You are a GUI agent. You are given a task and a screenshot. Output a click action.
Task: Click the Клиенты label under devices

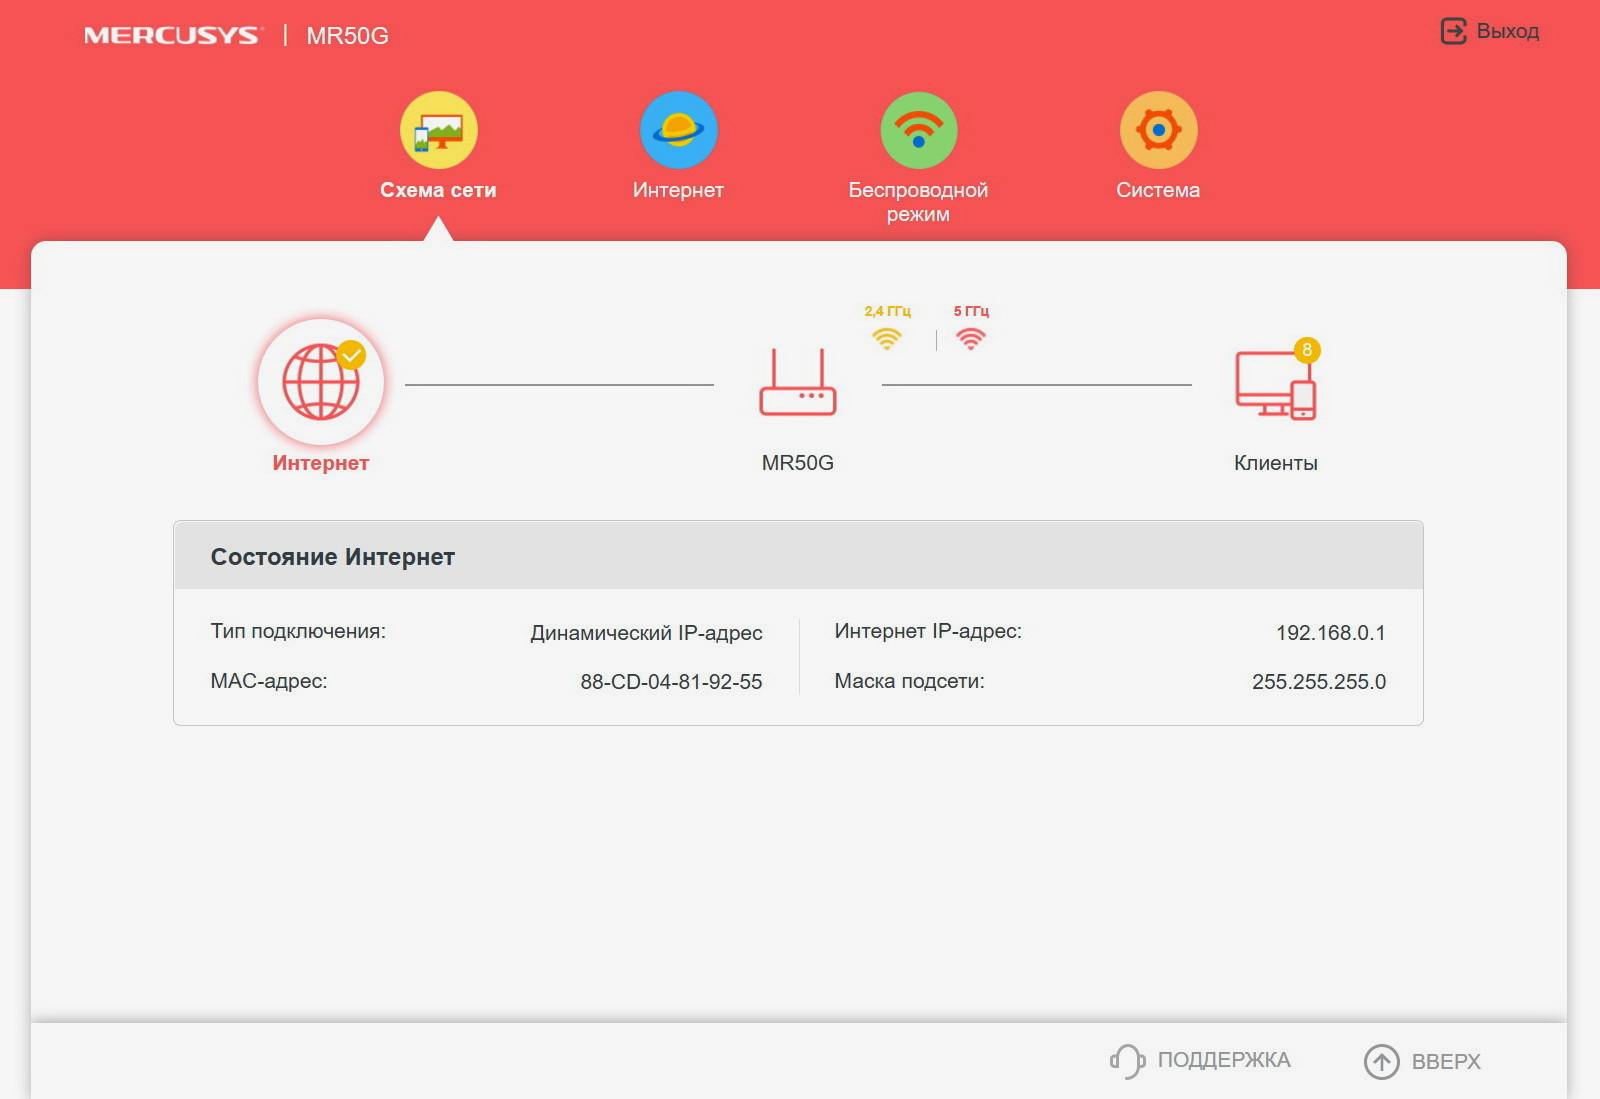[1275, 463]
